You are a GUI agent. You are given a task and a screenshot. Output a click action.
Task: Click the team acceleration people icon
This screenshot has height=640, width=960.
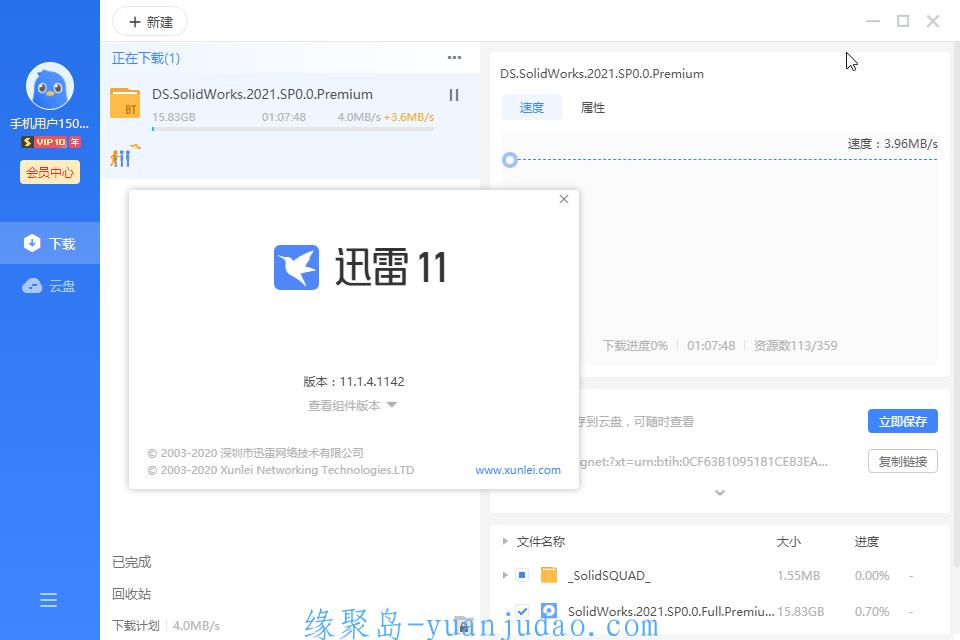click(x=125, y=156)
